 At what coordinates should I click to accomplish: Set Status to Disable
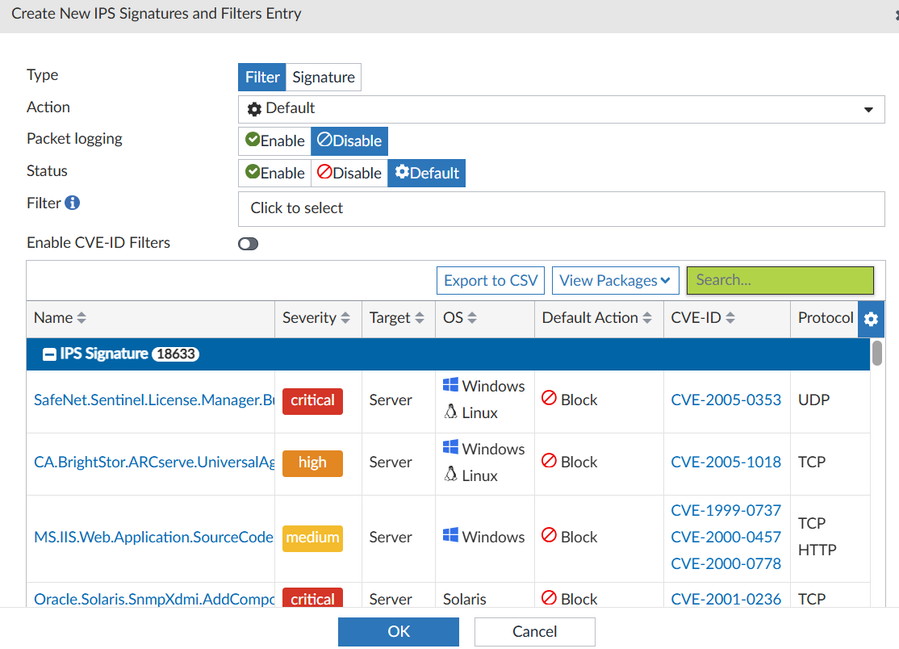click(x=349, y=173)
